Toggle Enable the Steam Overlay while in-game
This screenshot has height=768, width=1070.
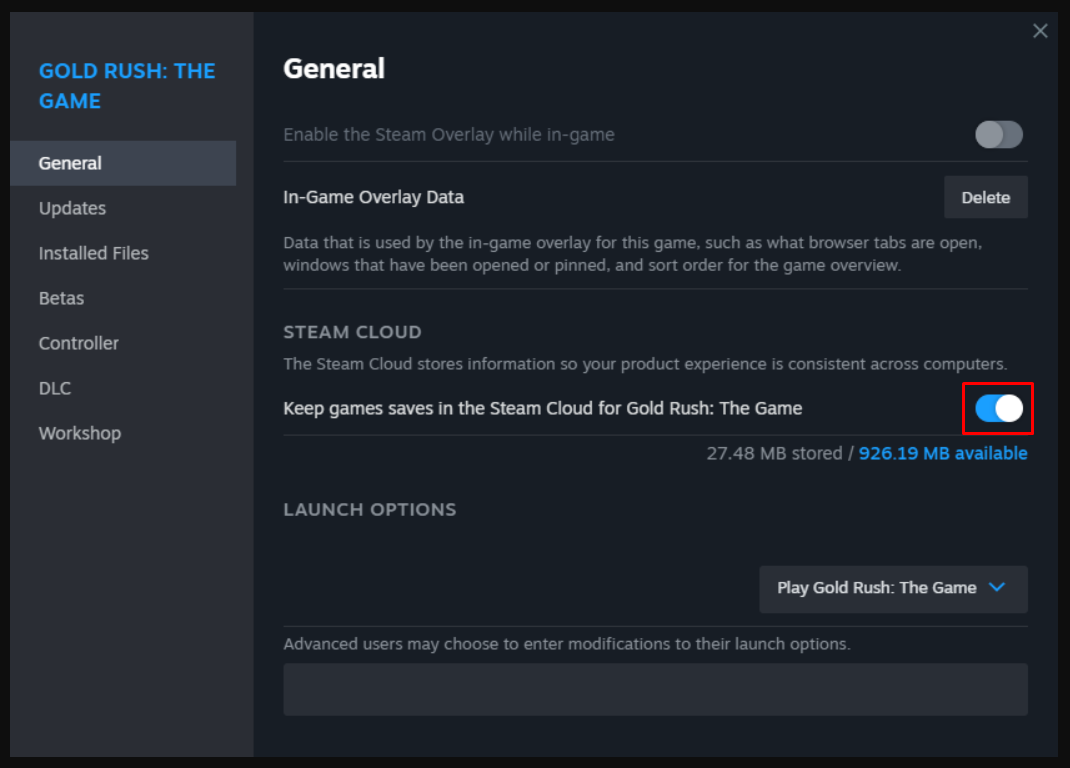click(x=998, y=134)
